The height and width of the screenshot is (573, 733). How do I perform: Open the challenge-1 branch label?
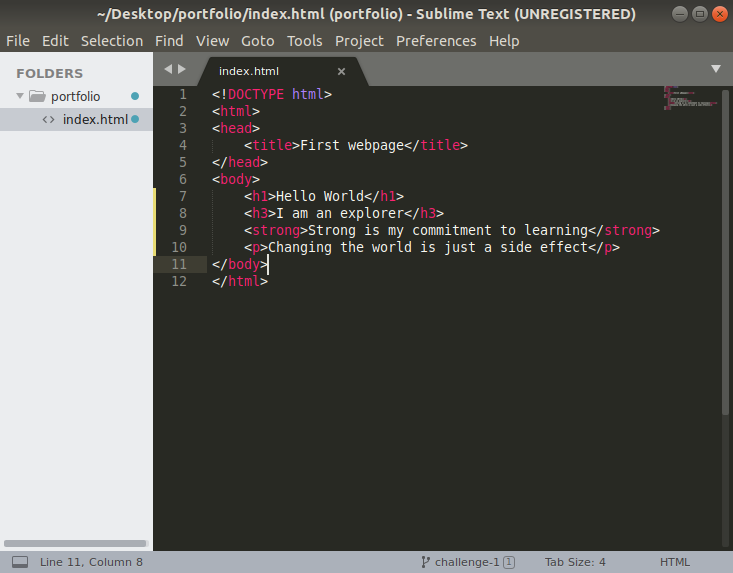(467, 562)
